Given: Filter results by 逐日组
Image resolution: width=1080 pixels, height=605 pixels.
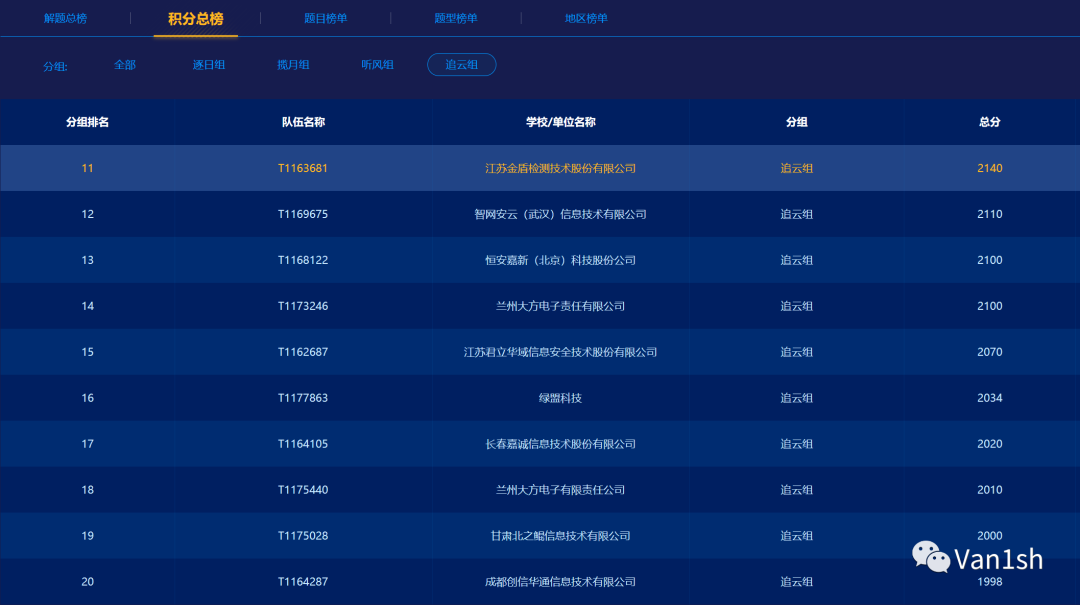Looking at the screenshot, I should [x=209, y=64].
